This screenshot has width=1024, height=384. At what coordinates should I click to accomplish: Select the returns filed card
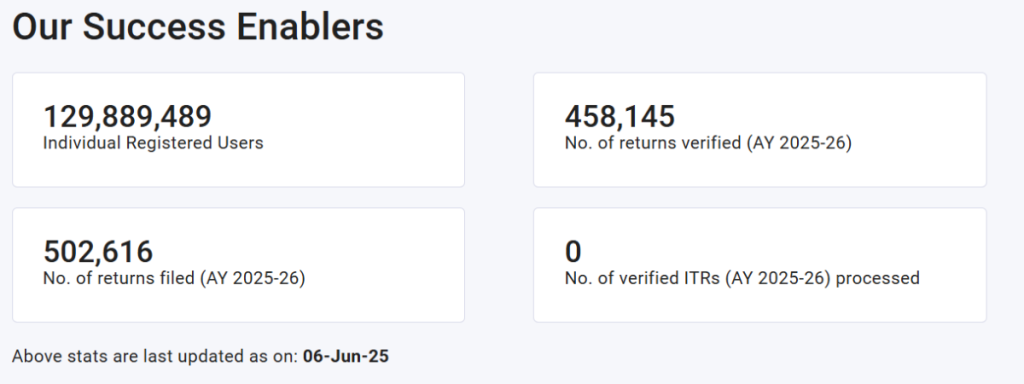(238, 265)
